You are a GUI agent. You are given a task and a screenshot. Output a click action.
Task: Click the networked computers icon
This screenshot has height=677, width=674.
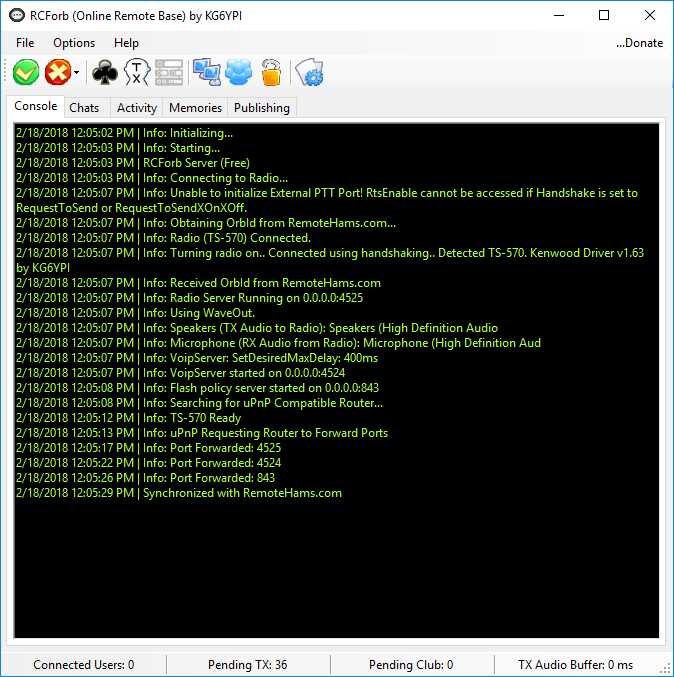coord(206,72)
